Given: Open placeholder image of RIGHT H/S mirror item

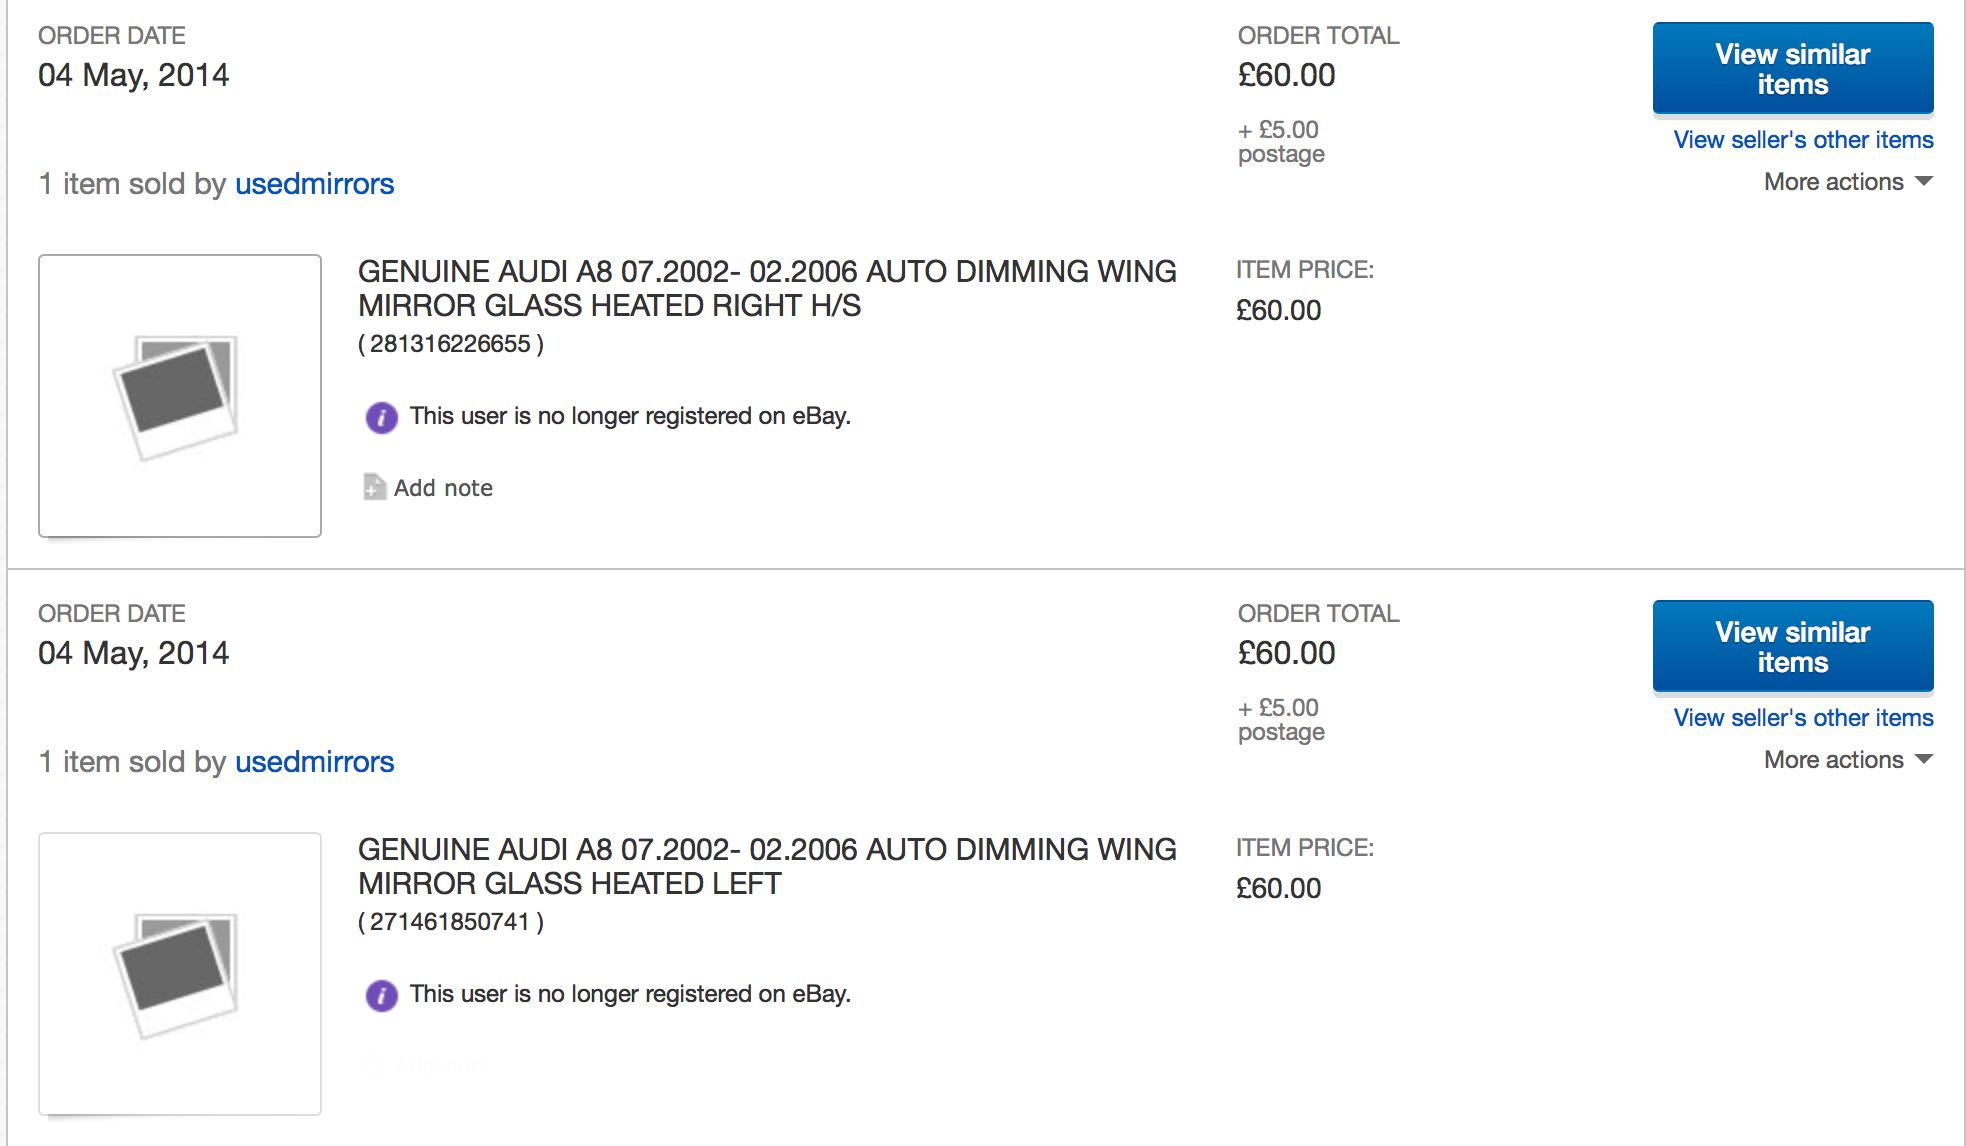Looking at the screenshot, I should (x=180, y=396).
